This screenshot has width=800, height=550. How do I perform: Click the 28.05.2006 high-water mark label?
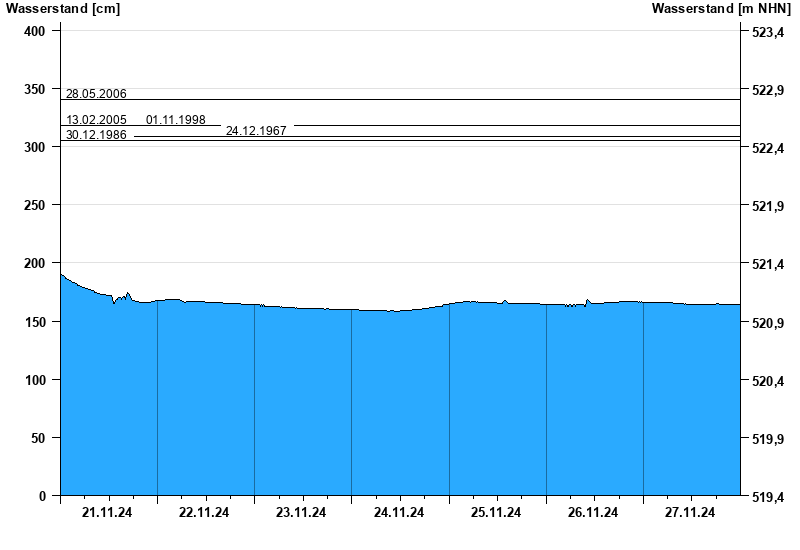[96, 94]
